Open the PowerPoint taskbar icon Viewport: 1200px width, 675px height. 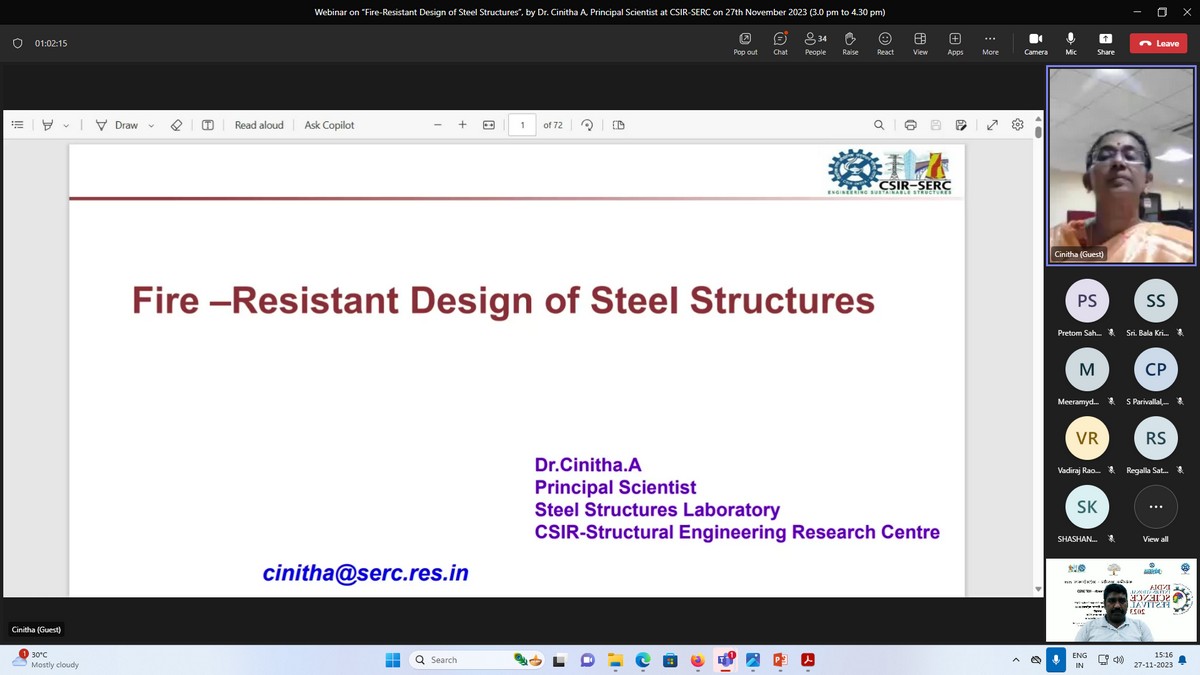(780, 660)
